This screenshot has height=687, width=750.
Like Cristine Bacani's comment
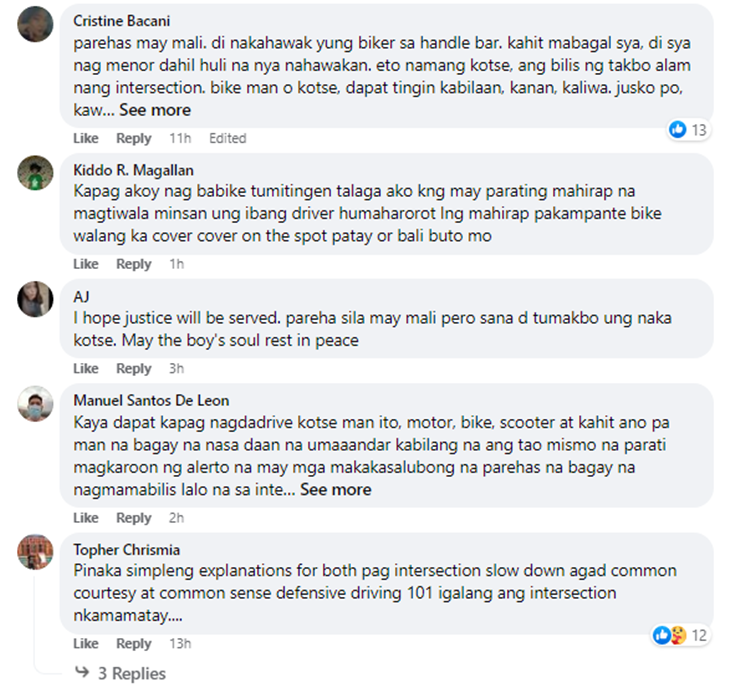[x=86, y=138]
